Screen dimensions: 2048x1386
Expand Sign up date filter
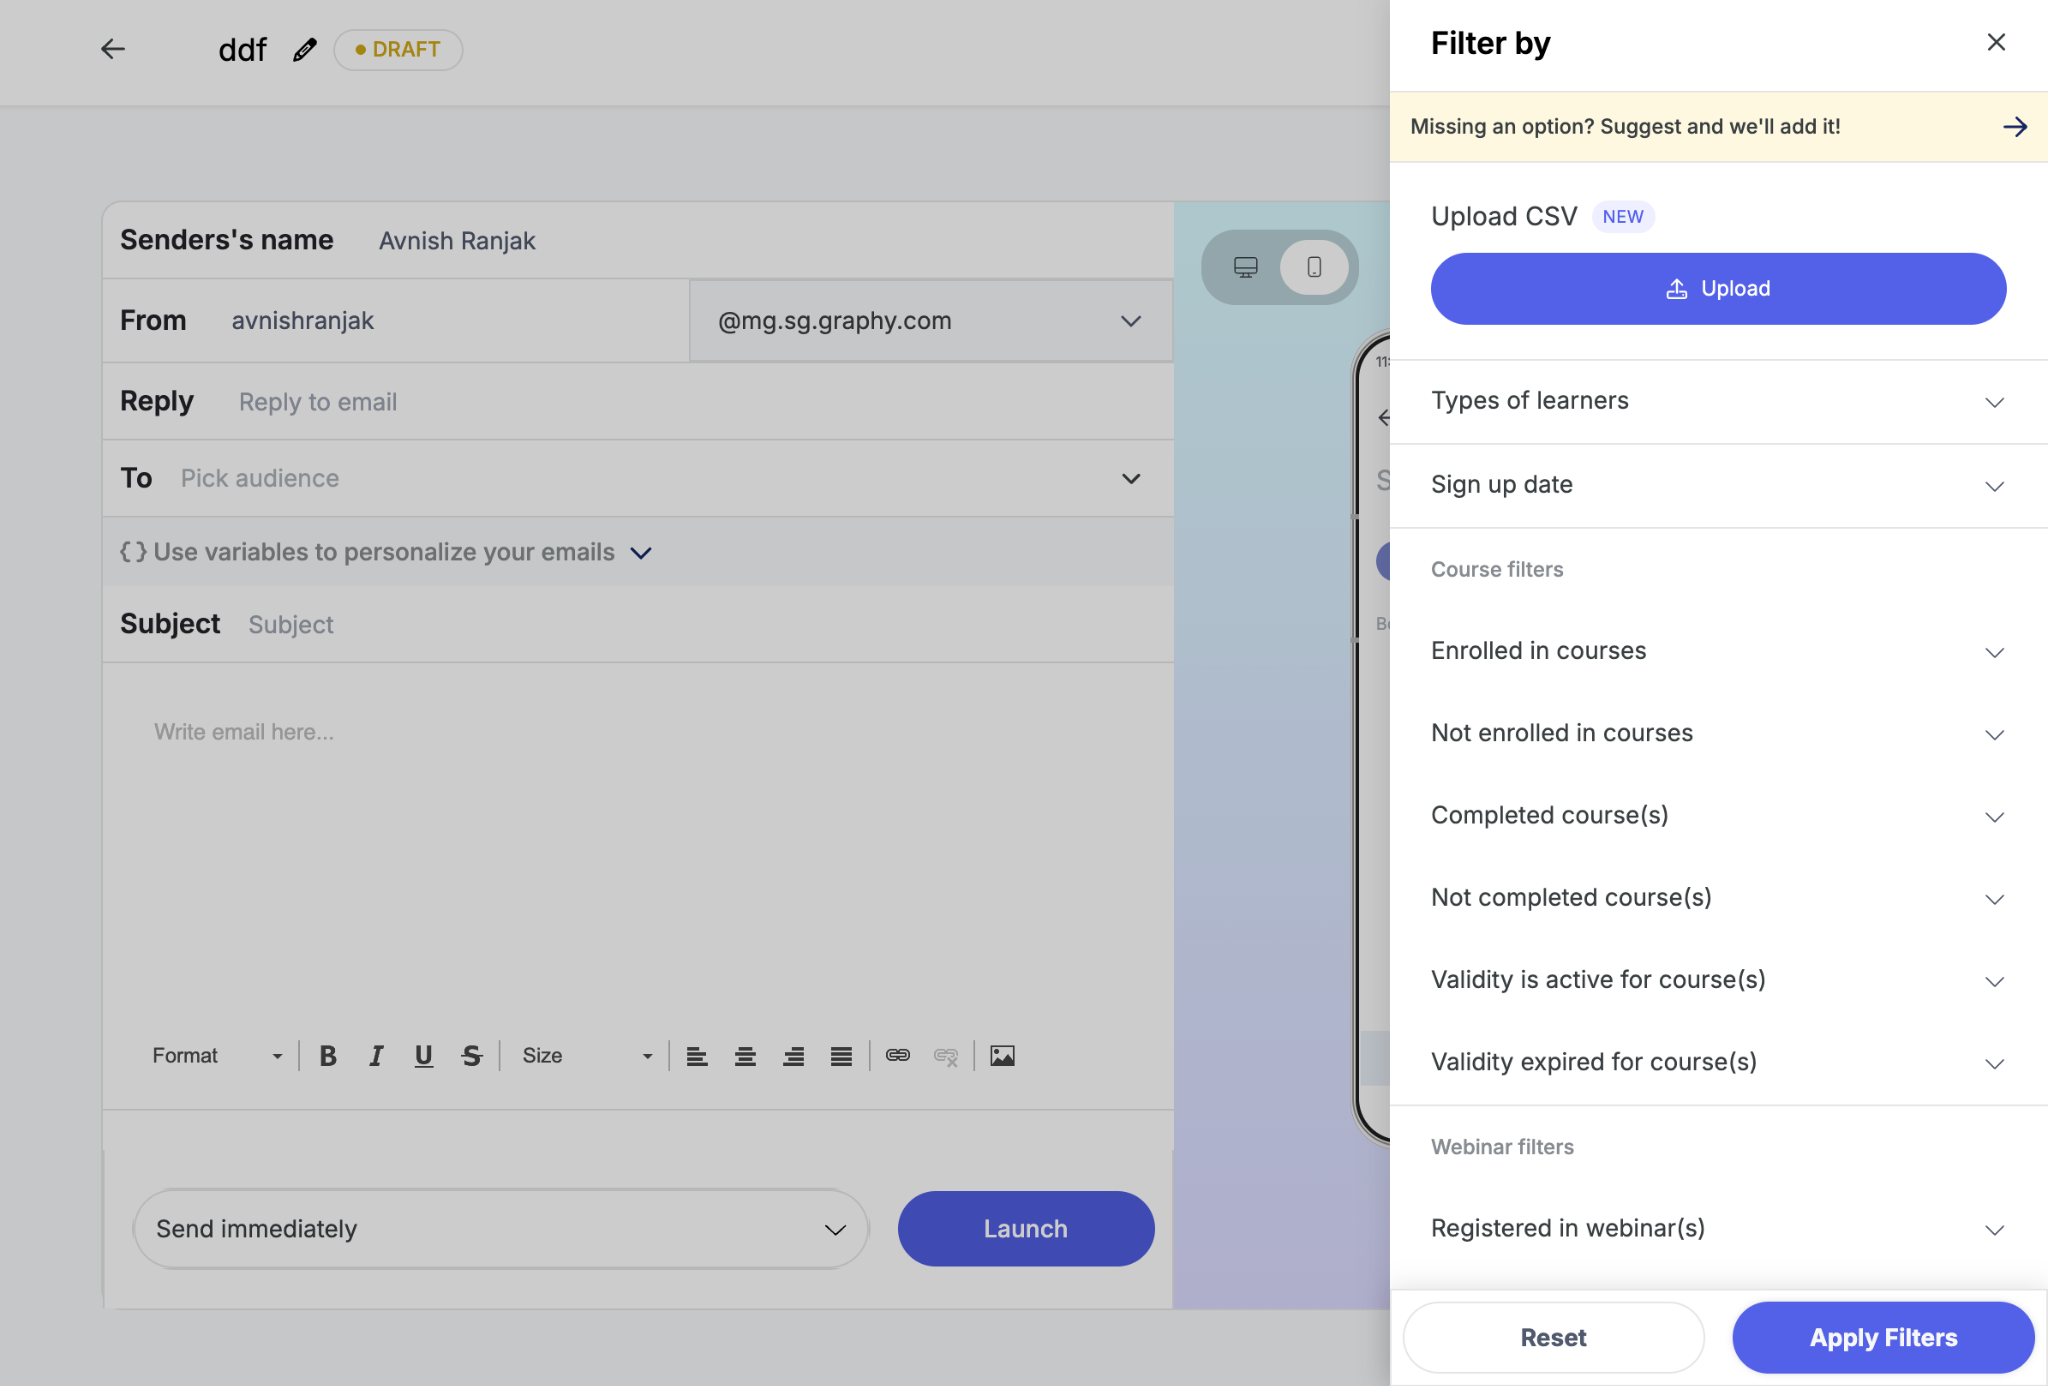click(x=1718, y=485)
